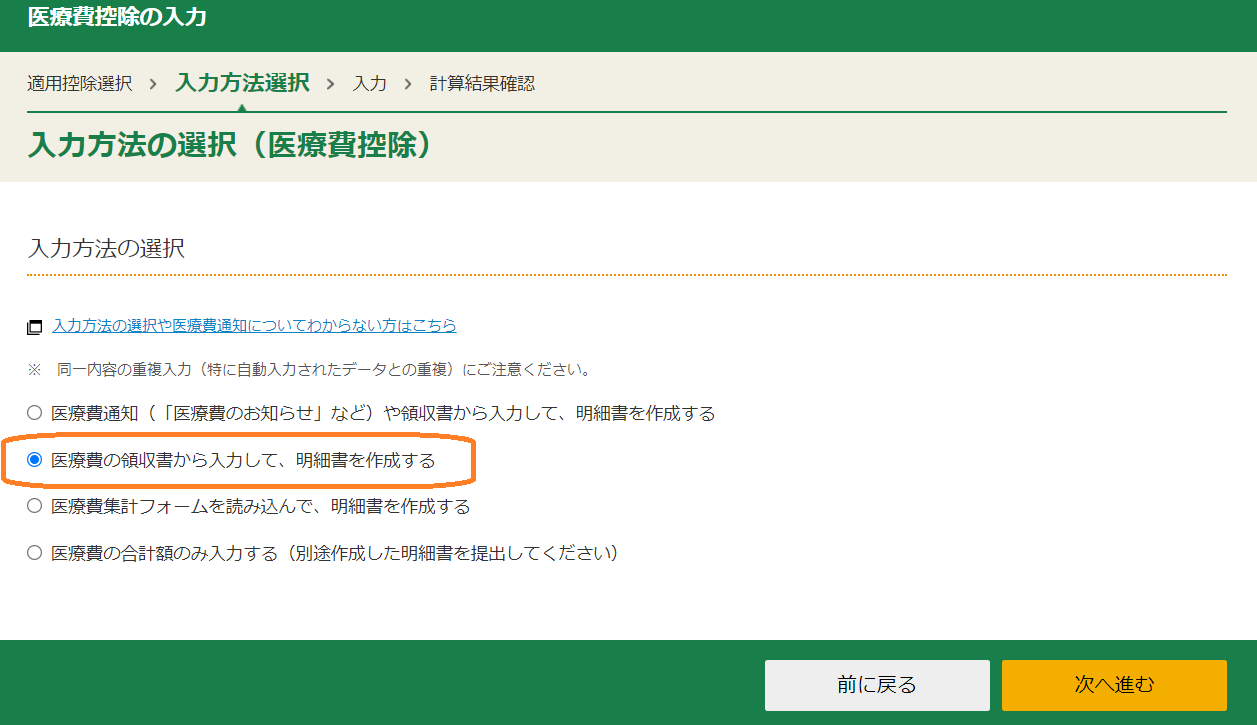Select the 医療費の領収書から入力して radio option
Image resolution: width=1257 pixels, height=725 pixels.
(x=35, y=460)
